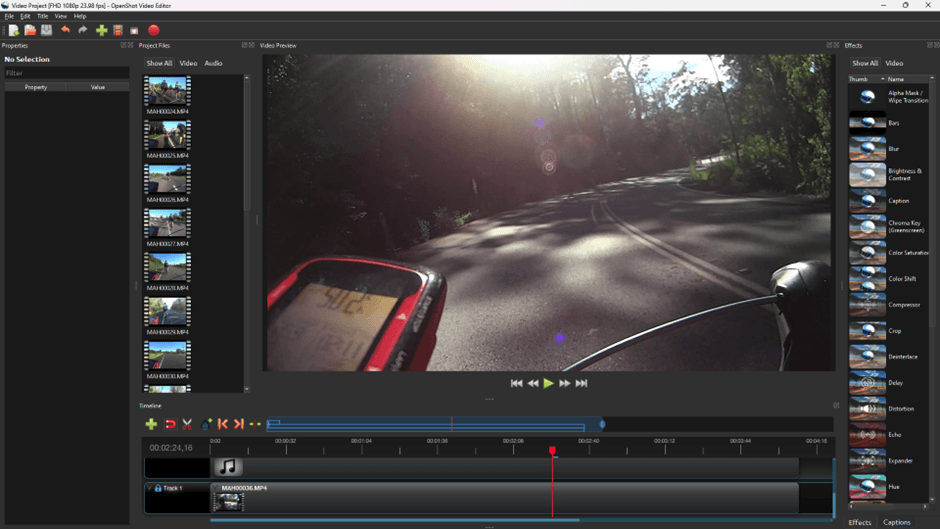
Task: Toggle the lock icon on Track 1
Action: click(x=158, y=488)
